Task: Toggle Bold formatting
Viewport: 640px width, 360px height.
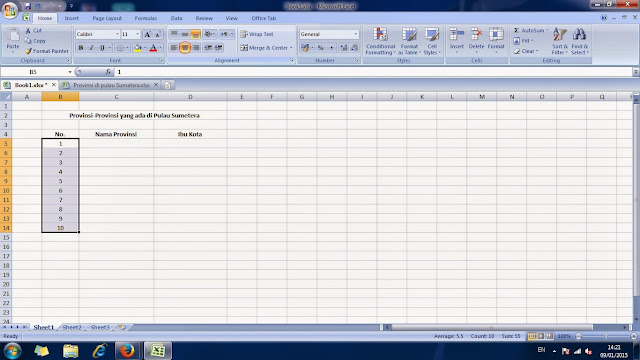Action: pos(81,48)
